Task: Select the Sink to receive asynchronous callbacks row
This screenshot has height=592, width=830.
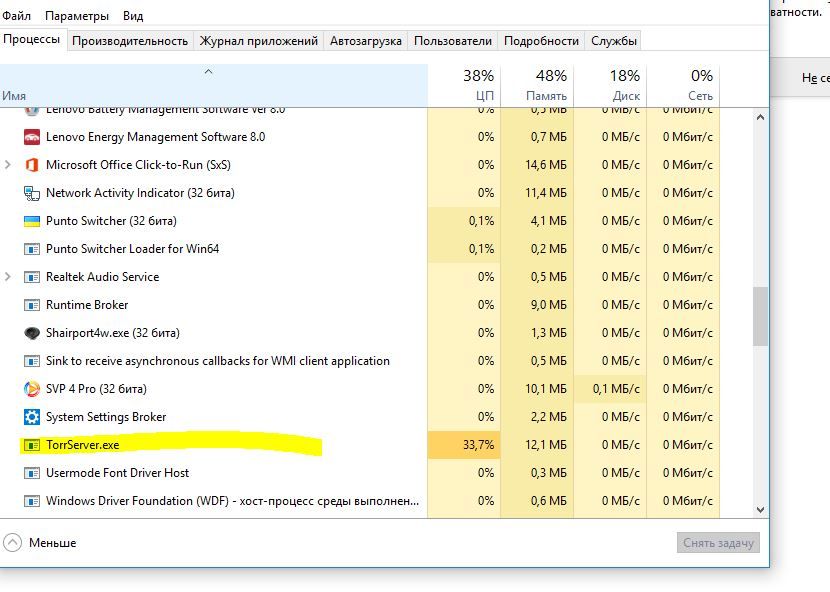Action: pyautogui.click(x=360, y=361)
